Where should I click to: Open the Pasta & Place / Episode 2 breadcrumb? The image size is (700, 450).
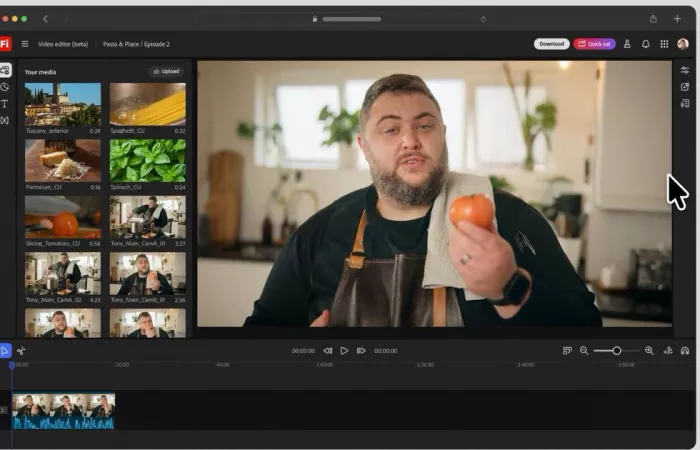click(137, 44)
